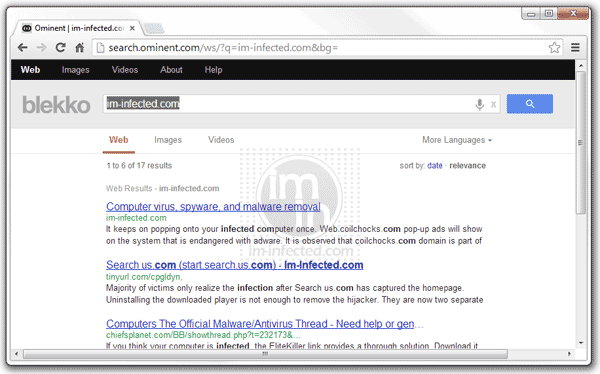Open Search.us.com (start.search.us.com) result link

pyautogui.click(x=235, y=265)
